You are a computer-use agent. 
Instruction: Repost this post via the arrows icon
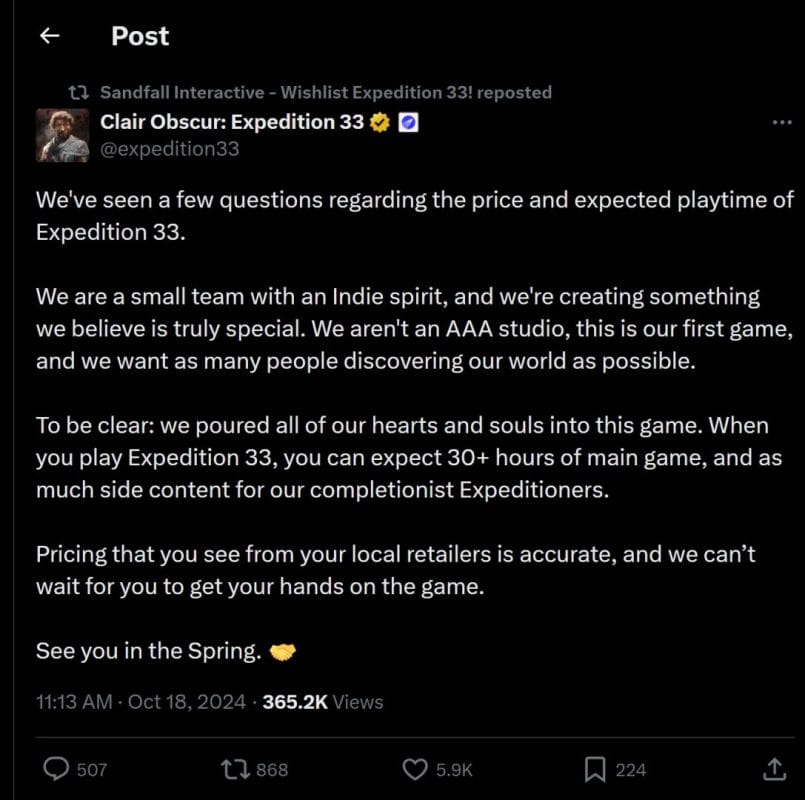(x=235, y=769)
